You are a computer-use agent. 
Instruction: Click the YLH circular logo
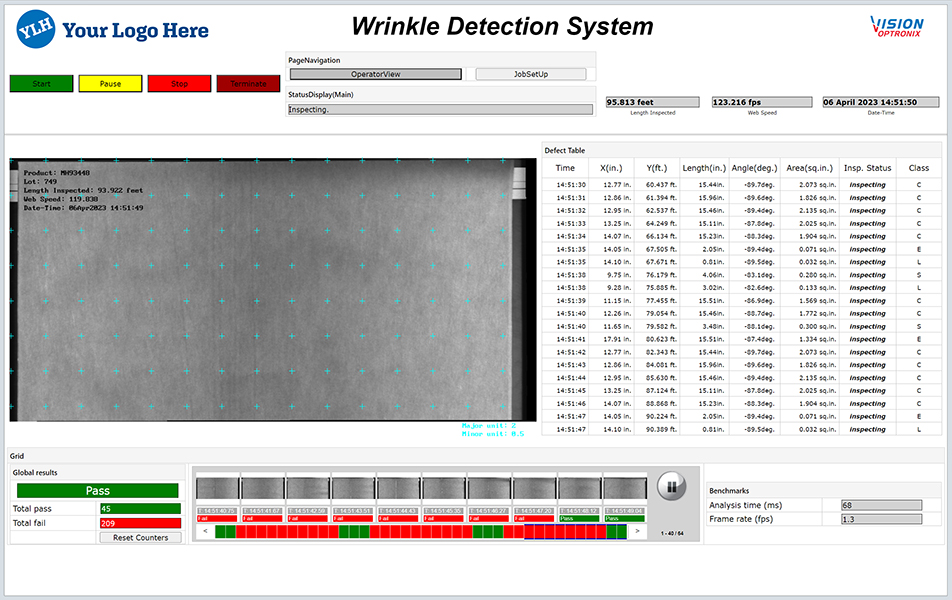tap(35, 30)
